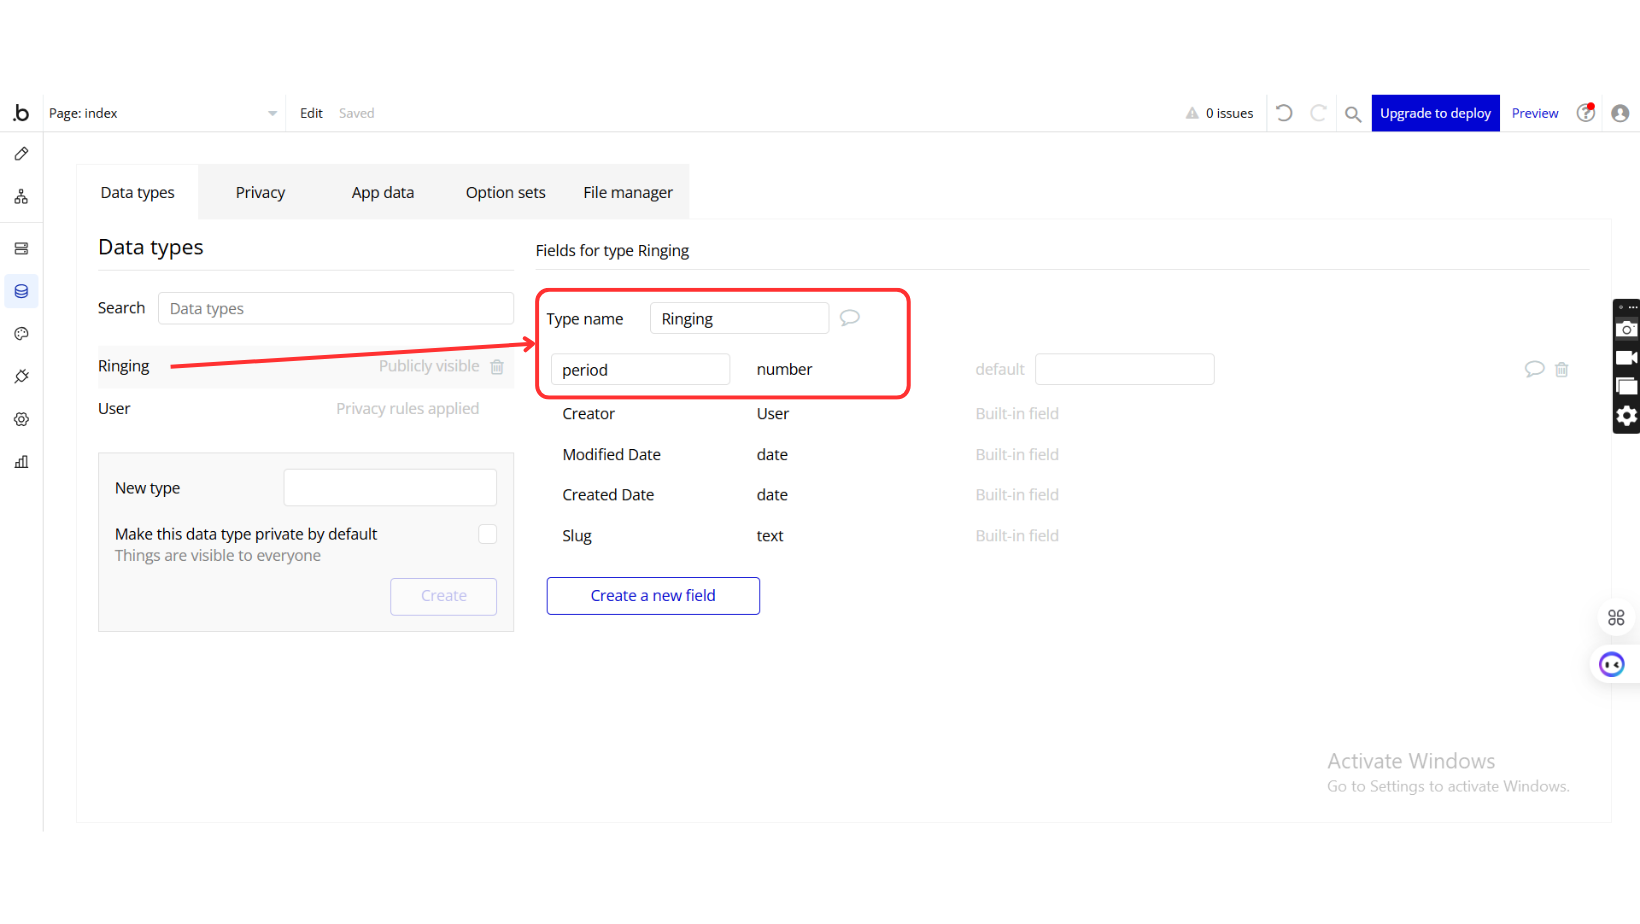Screen dimensions: 1640x924
Task: Open the user account menu icon
Action: pyautogui.click(x=1620, y=113)
